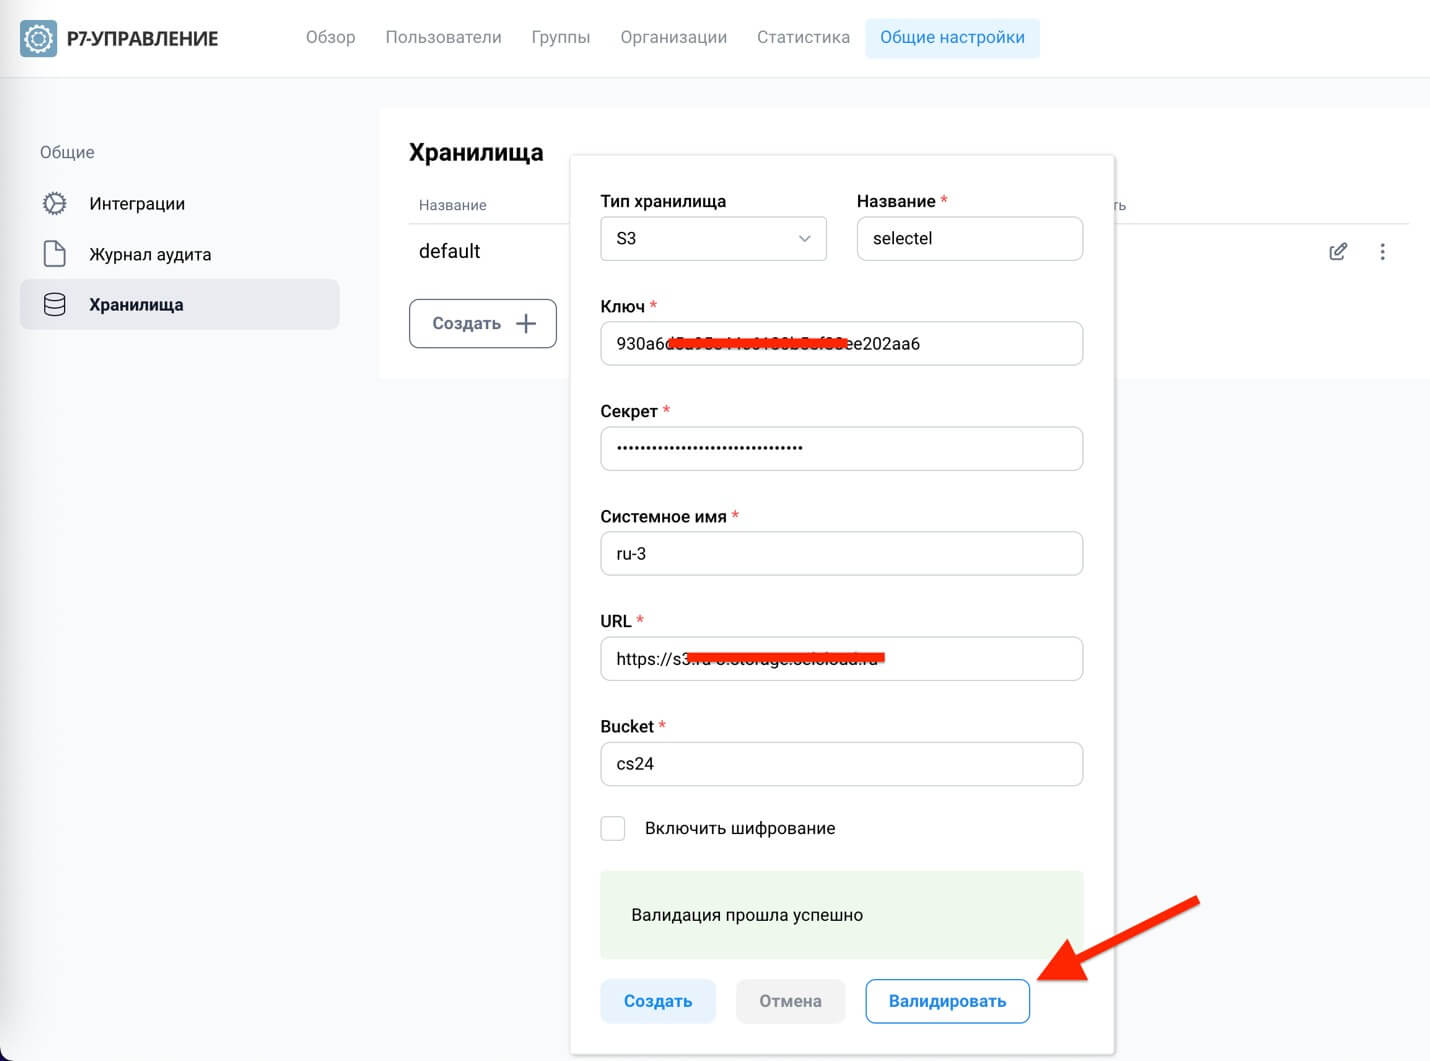Click the Общие sidebar section label
The width and height of the screenshot is (1430, 1061).
(67, 152)
